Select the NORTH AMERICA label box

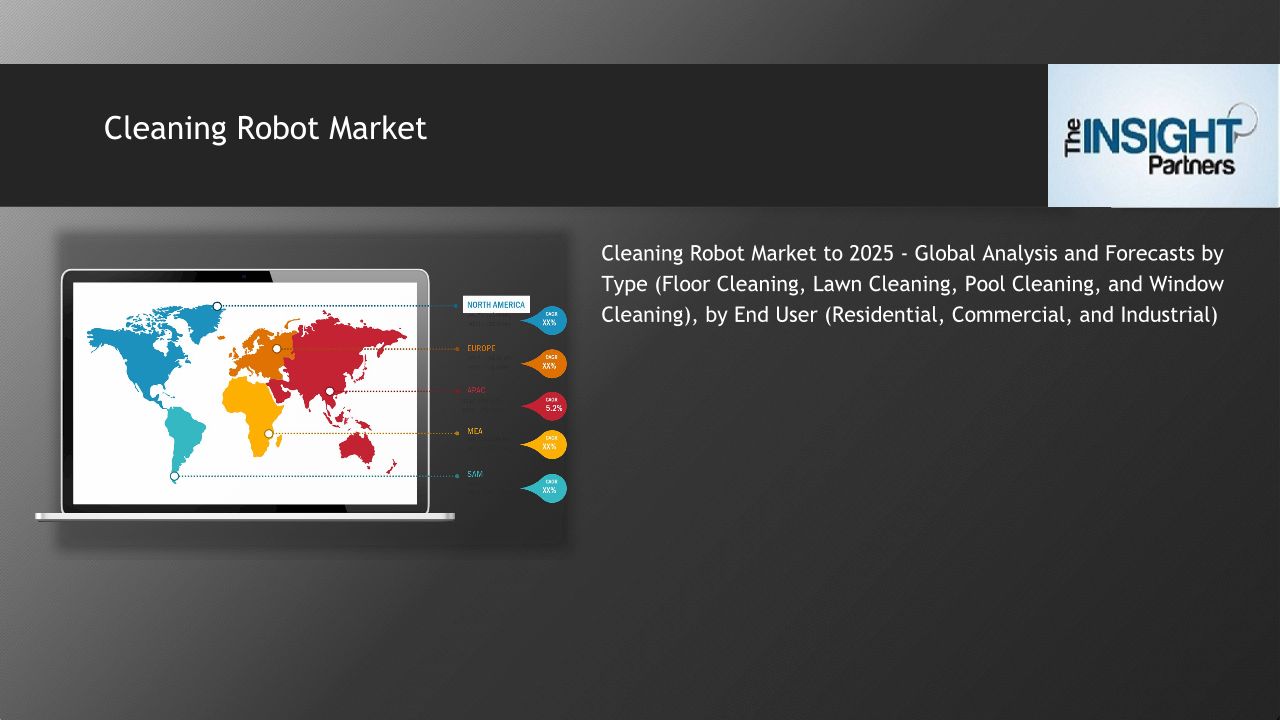point(496,305)
